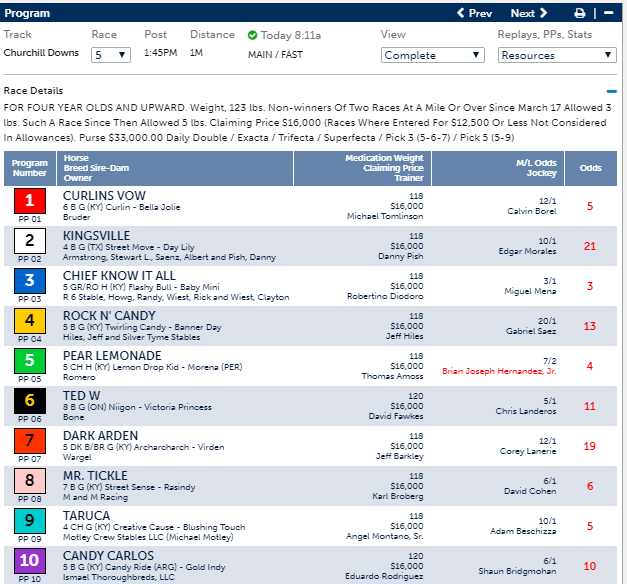Collapse the Race Details section
The height and width of the screenshot is (584, 627).
point(611,91)
